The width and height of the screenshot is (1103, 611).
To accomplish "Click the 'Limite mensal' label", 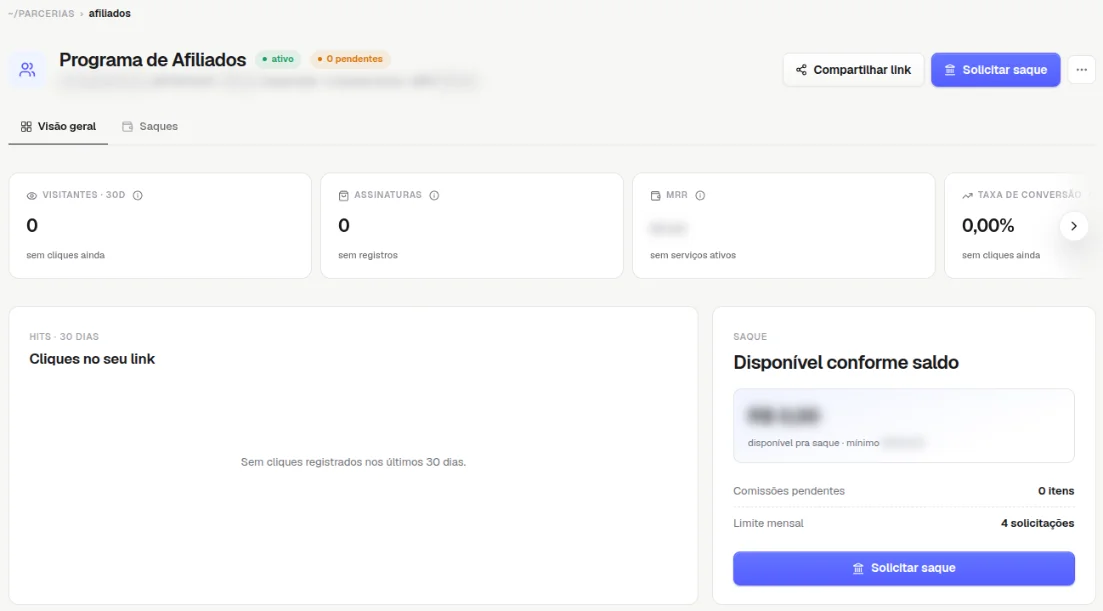I will tap(768, 523).
